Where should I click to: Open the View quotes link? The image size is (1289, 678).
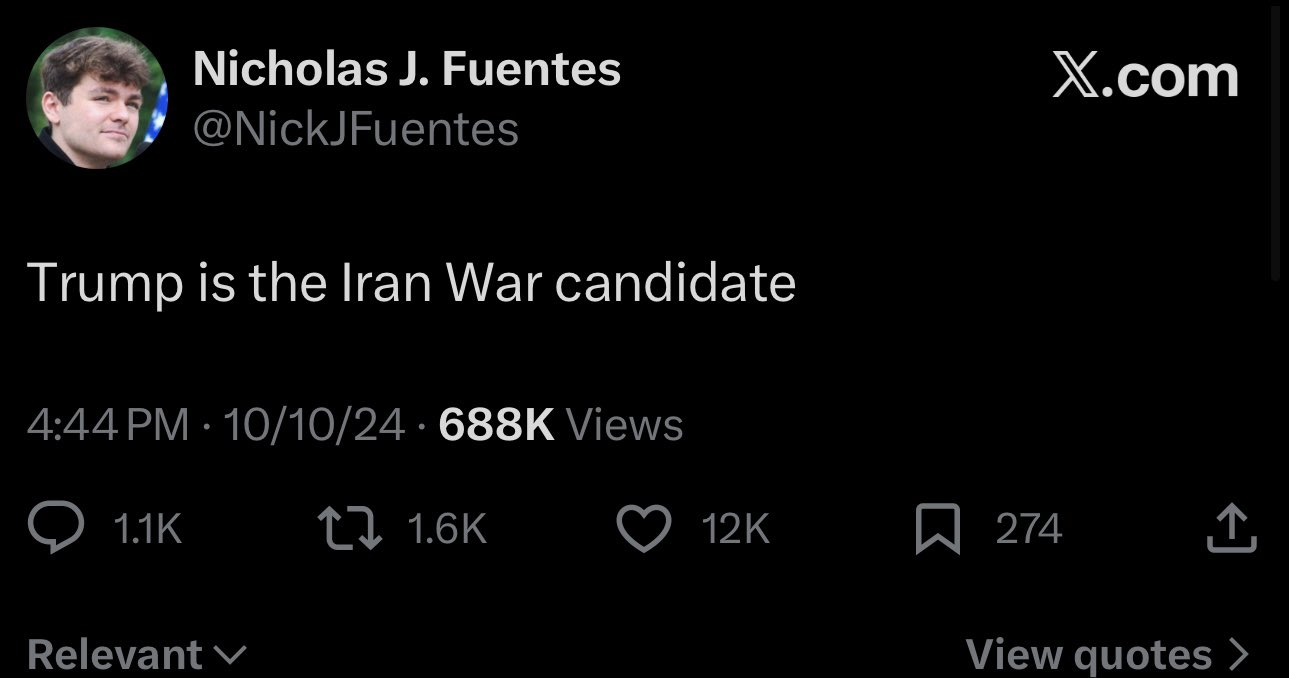point(1108,654)
